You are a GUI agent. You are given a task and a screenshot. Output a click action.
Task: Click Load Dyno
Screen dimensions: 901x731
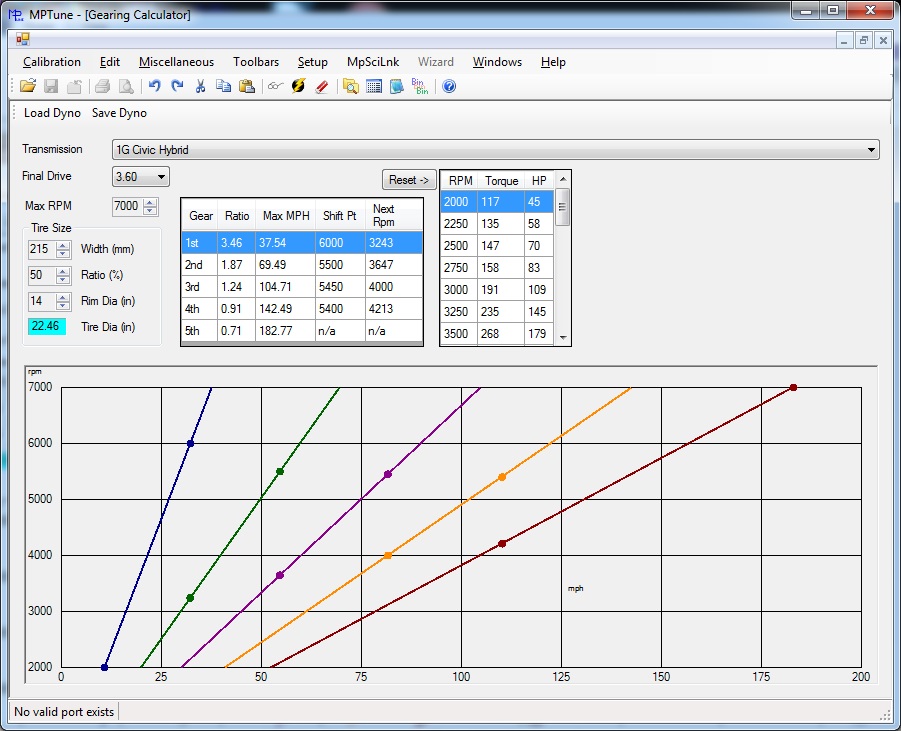coord(52,113)
